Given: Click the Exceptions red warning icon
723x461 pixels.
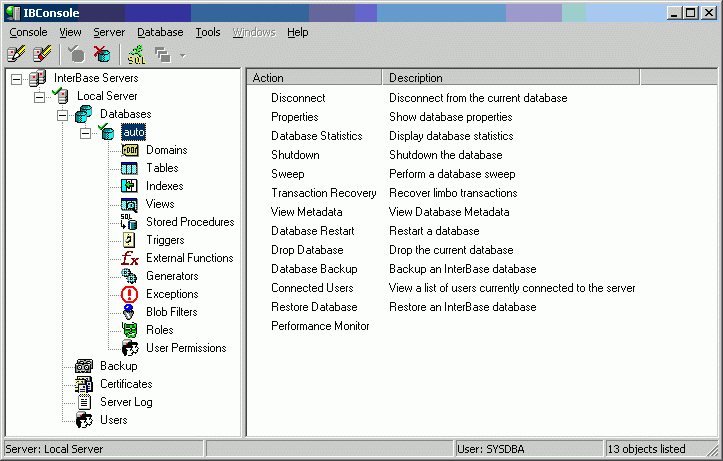Looking at the screenshot, I should tap(130, 294).
